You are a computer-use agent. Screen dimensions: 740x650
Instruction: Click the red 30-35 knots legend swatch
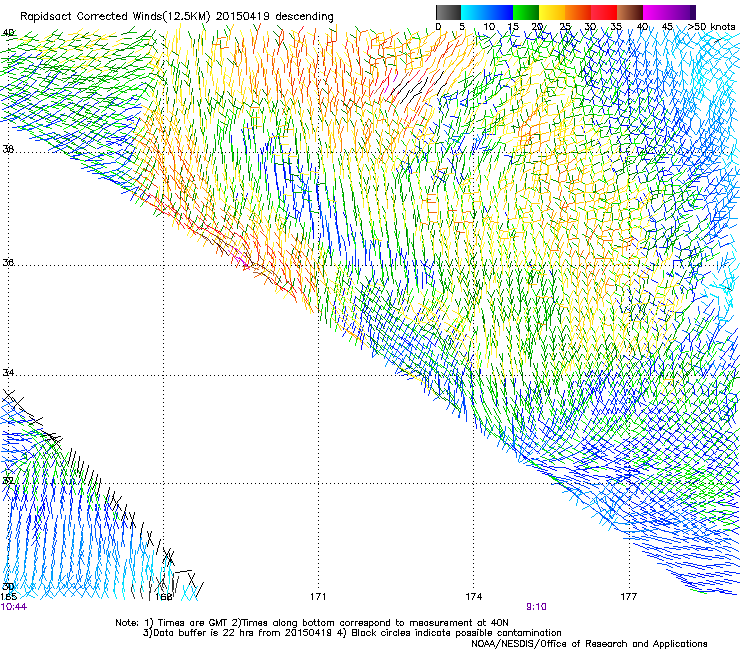pos(604,12)
